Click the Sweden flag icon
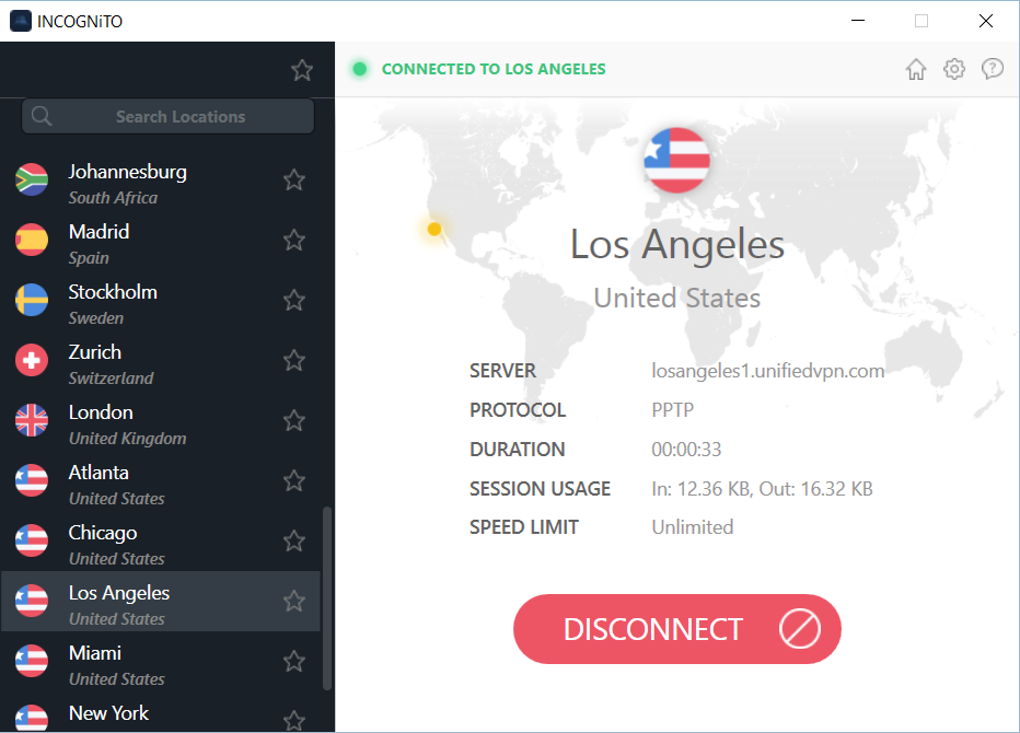The image size is (1020, 733). 32,300
